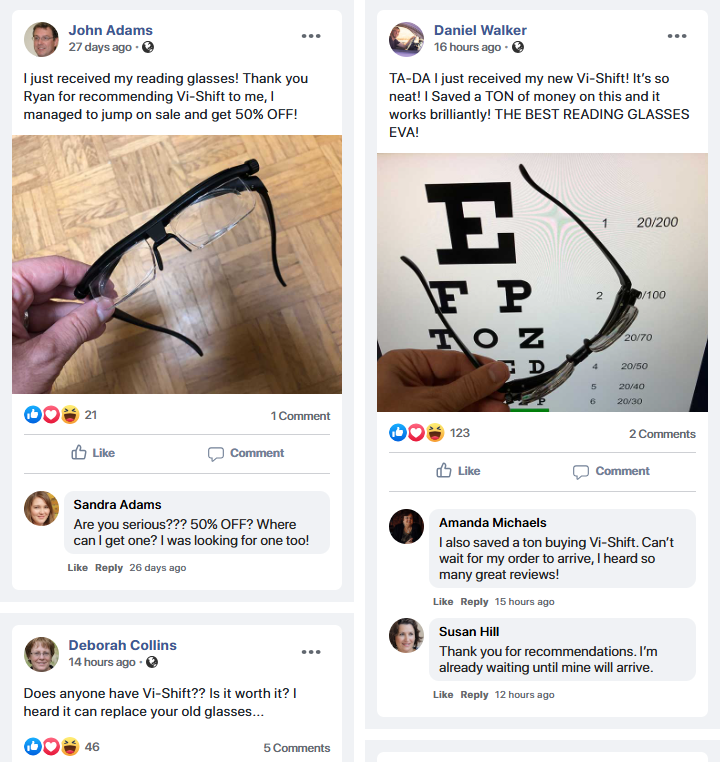Comment on John Adams' post
Viewport: 721px width, 762px height.
246,453
